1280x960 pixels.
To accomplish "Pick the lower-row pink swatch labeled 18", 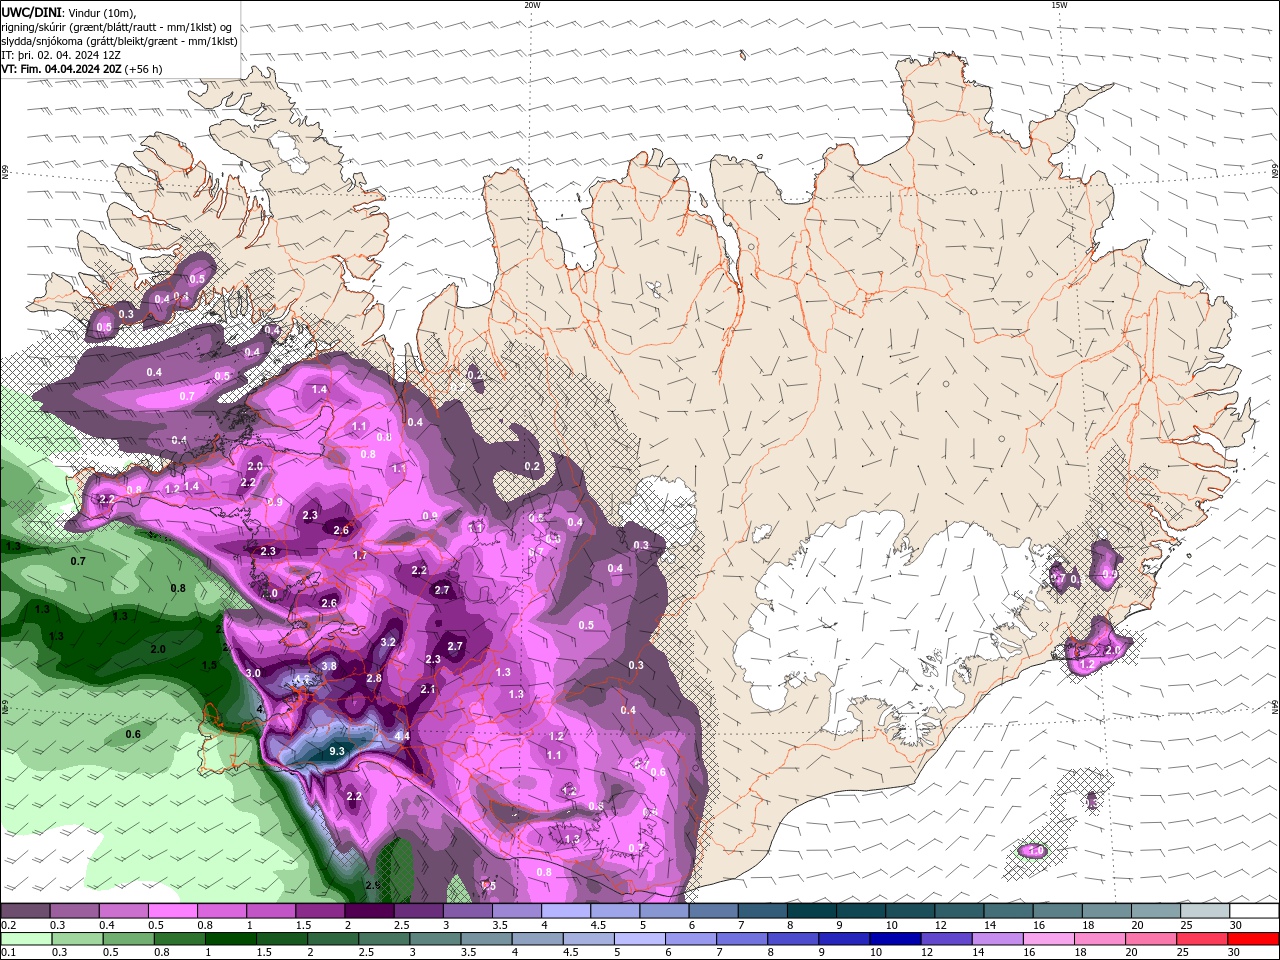I will coord(1099,939).
